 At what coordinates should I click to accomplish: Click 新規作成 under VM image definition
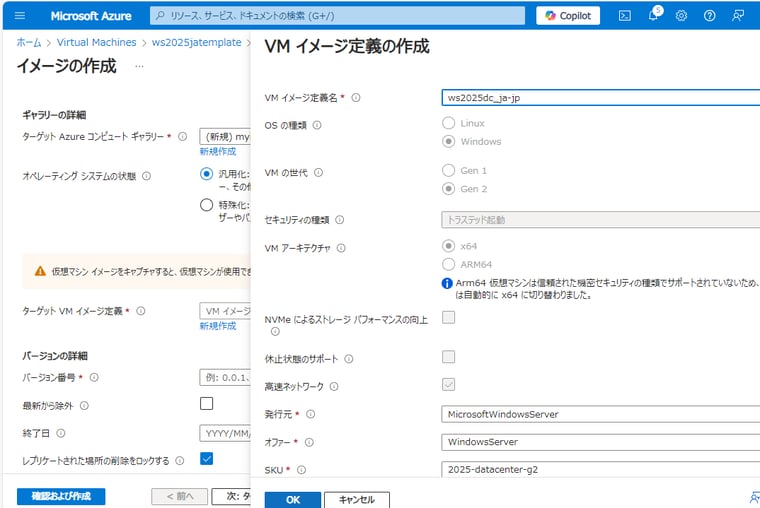click(x=218, y=326)
